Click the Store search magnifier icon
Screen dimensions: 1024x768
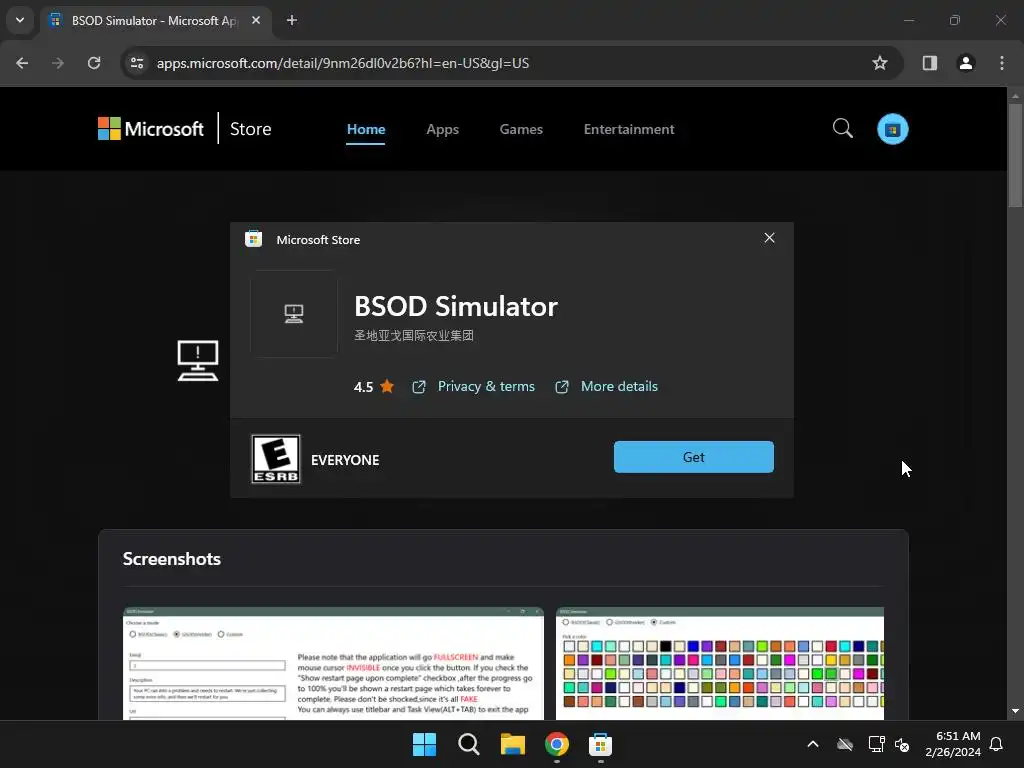pyautogui.click(x=842, y=129)
